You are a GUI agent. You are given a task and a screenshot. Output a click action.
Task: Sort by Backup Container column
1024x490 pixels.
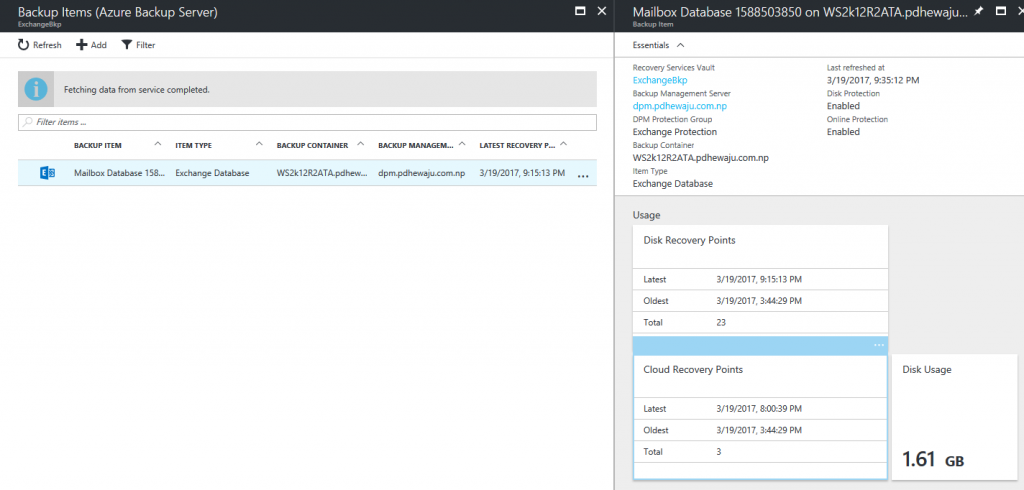coord(314,145)
